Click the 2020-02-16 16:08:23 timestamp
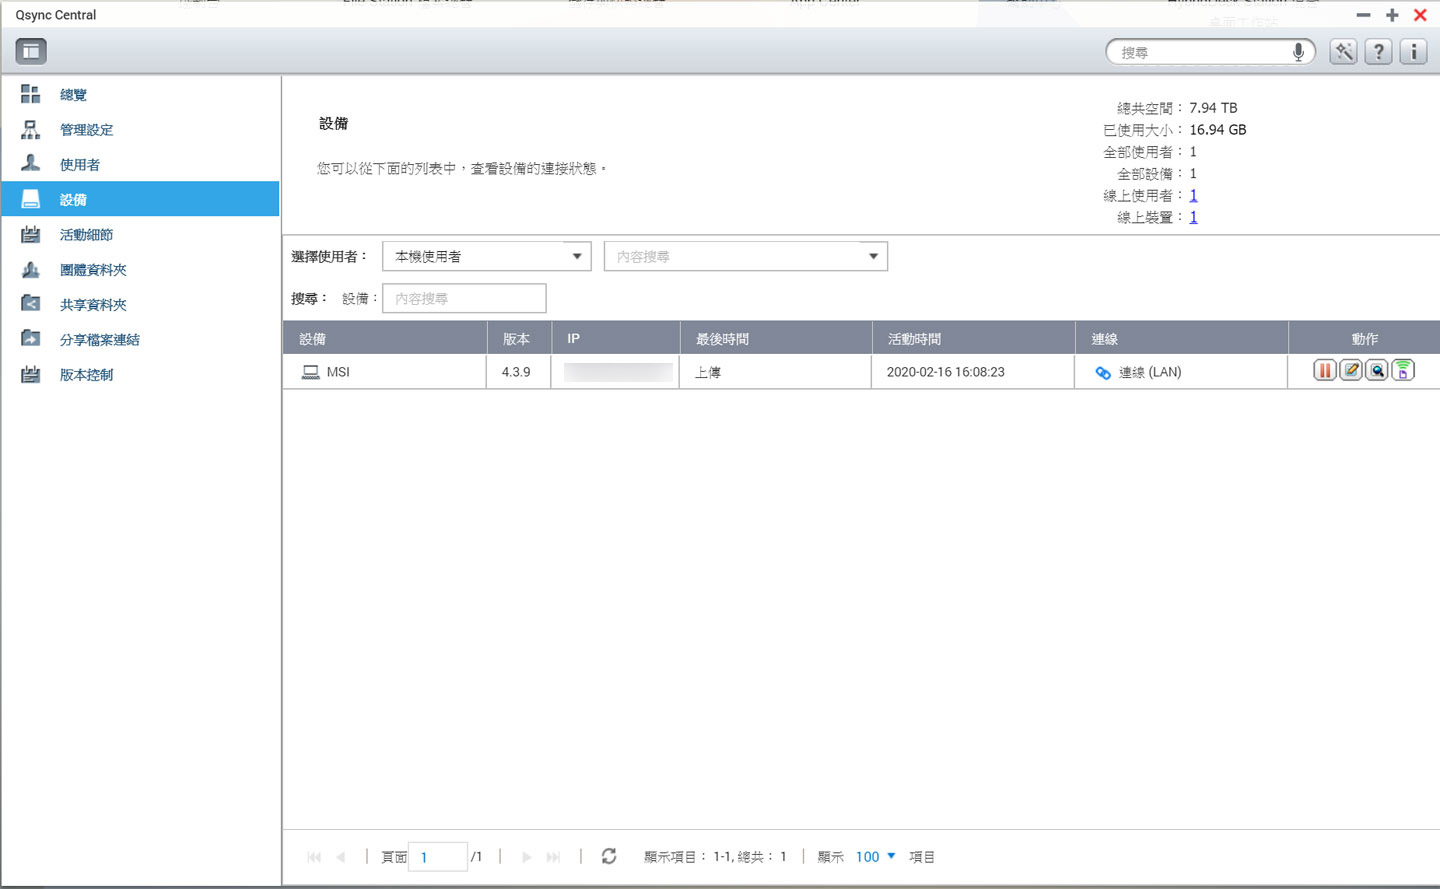The width and height of the screenshot is (1440, 889). 945,372
